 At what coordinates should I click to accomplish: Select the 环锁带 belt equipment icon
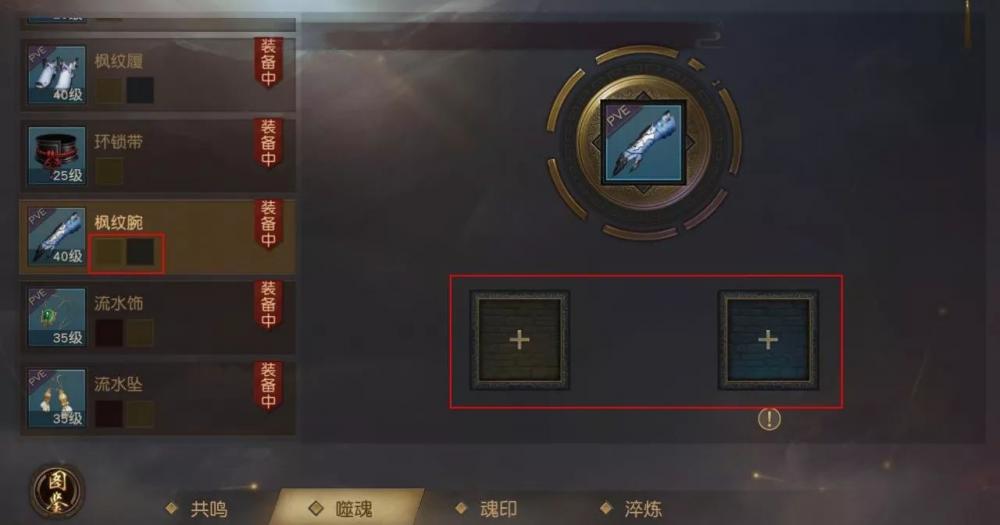pos(57,156)
